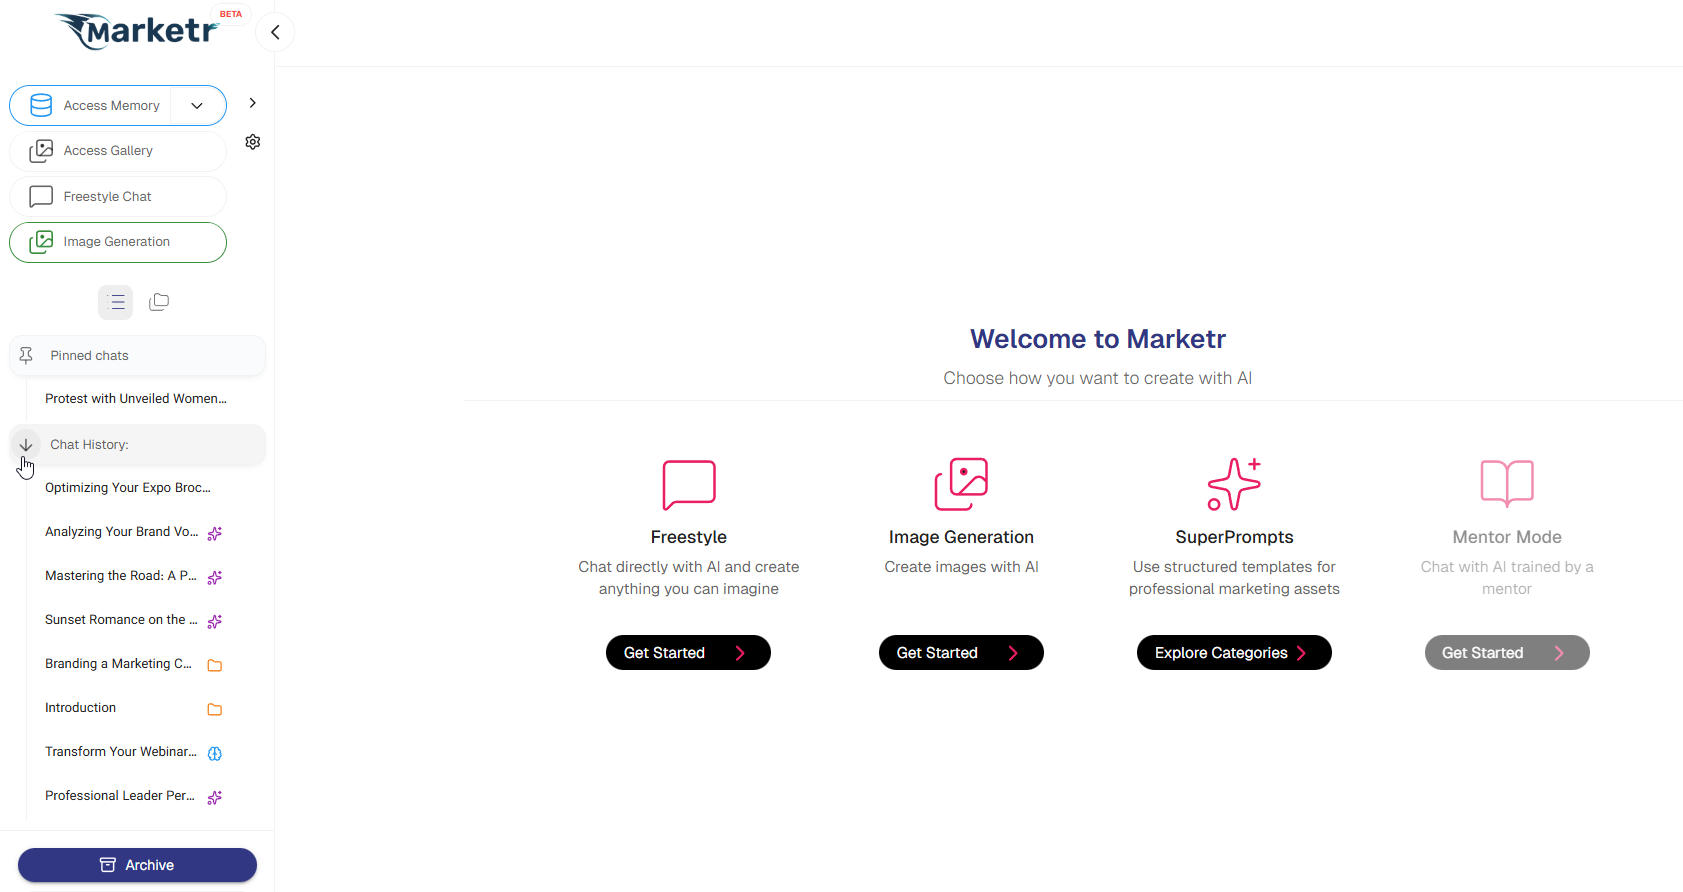Open chat Optimizing Your Expo Broc...

(128, 488)
